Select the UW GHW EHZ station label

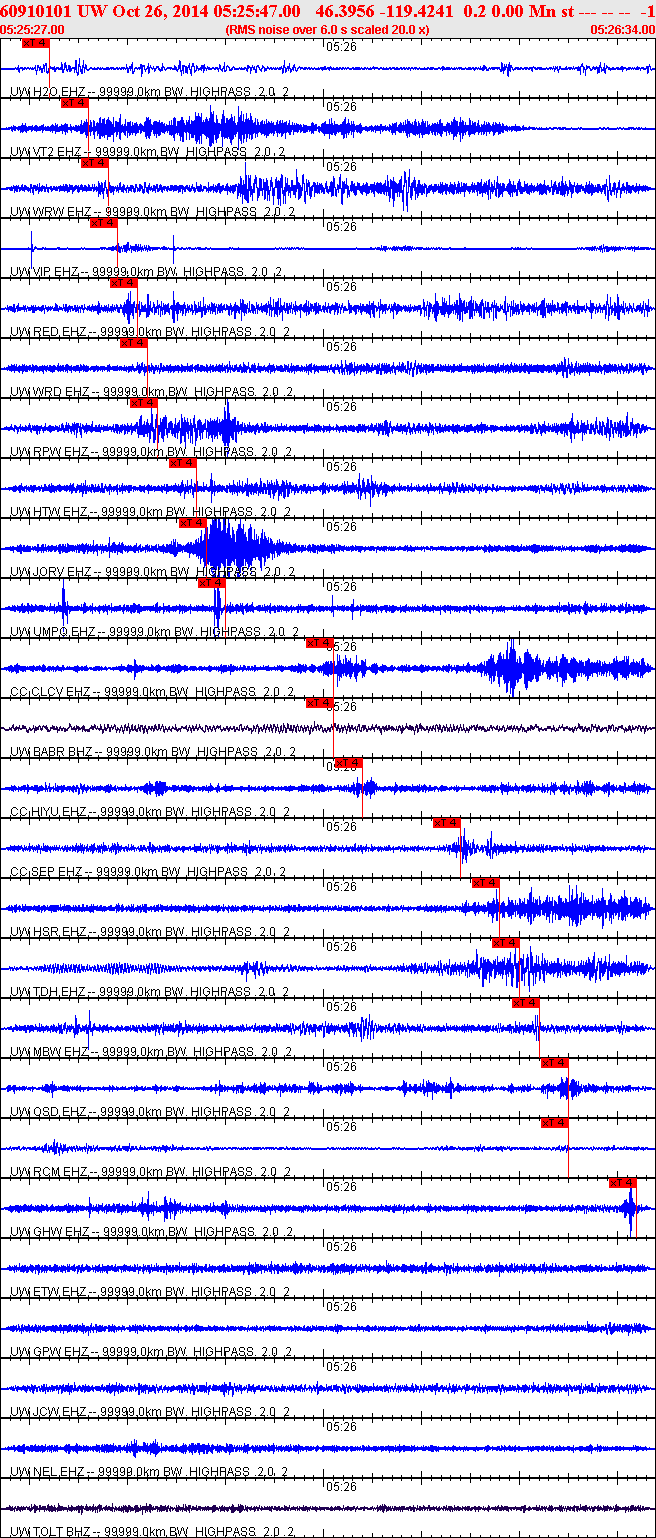(150, 1232)
